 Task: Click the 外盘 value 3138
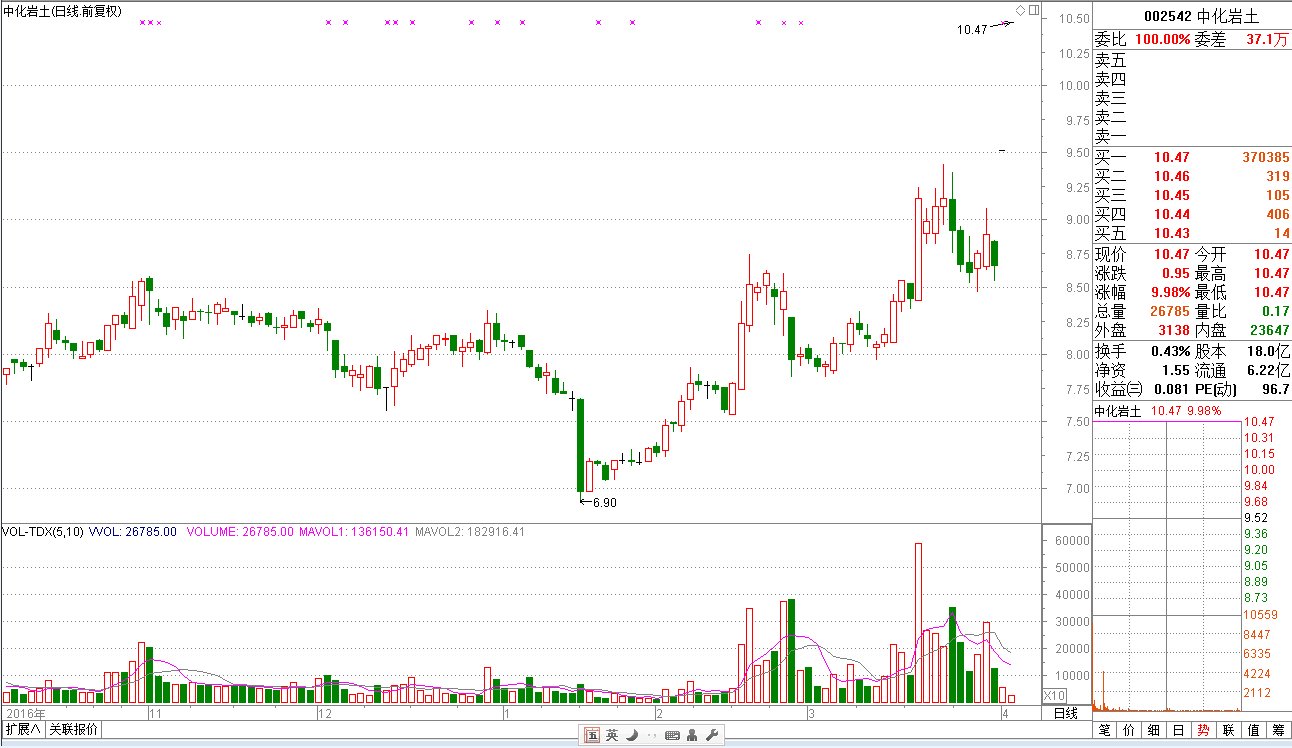pyautogui.click(x=1174, y=330)
